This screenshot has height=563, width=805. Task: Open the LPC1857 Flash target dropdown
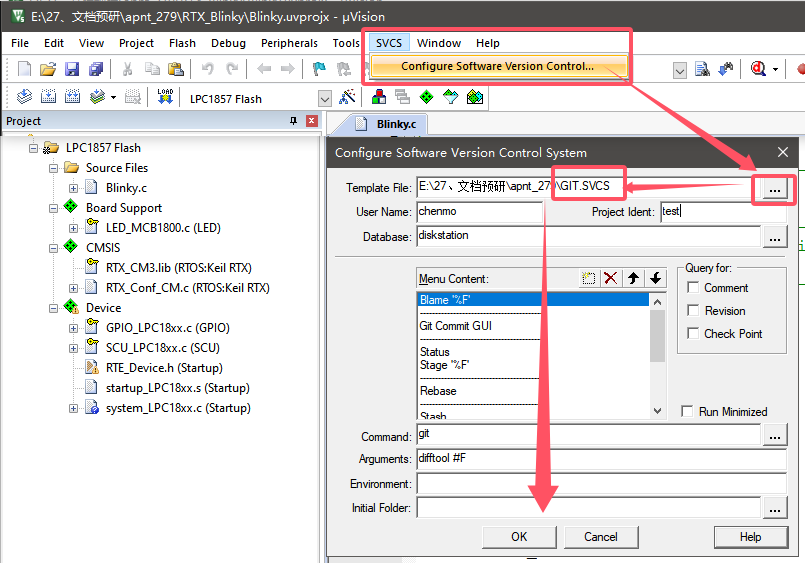[325, 99]
